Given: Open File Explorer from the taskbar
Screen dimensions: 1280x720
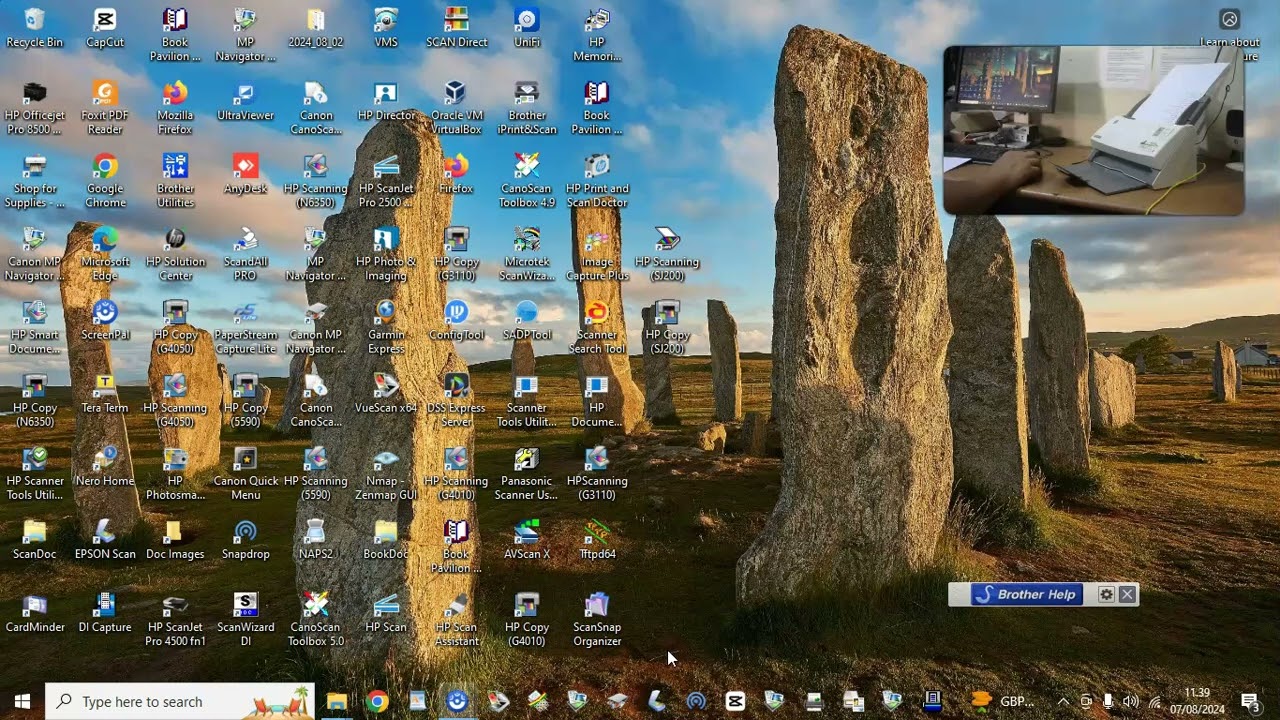Looking at the screenshot, I should [x=337, y=702].
